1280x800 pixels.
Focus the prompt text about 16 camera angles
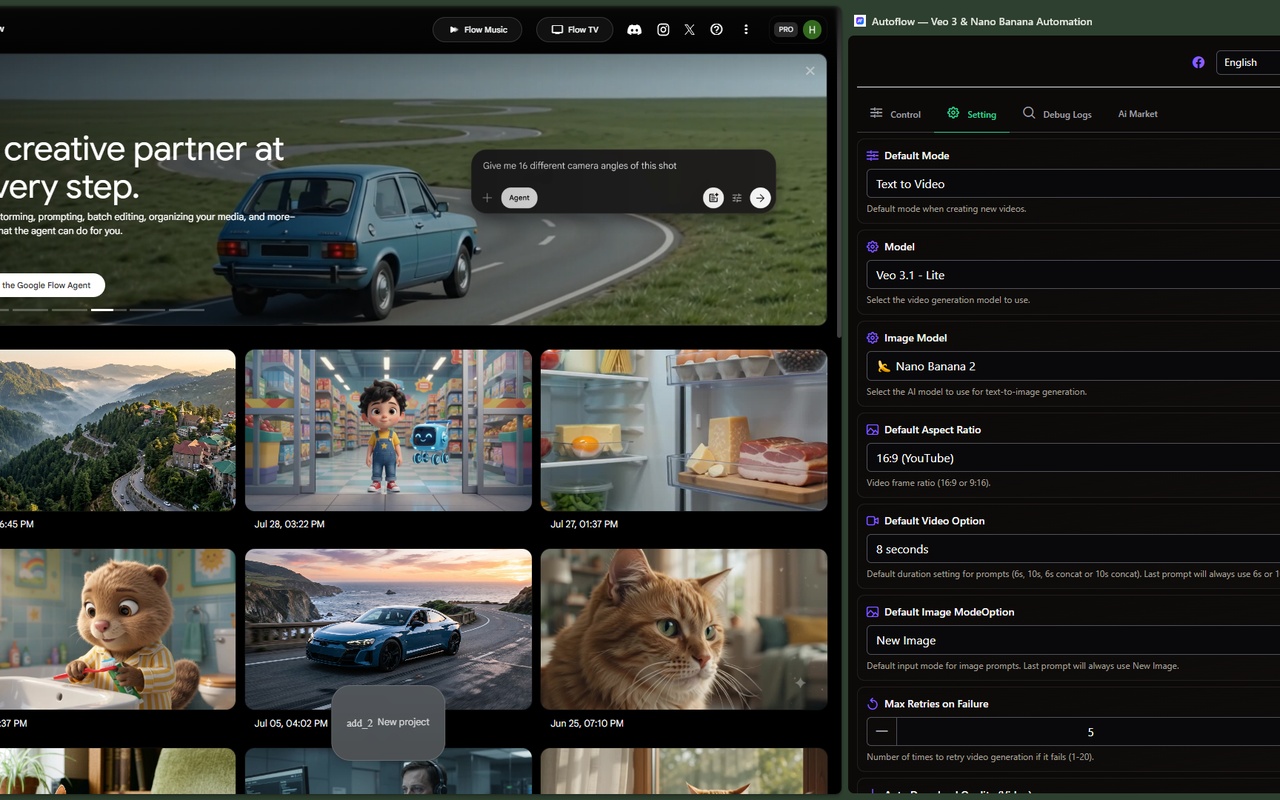coord(580,166)
